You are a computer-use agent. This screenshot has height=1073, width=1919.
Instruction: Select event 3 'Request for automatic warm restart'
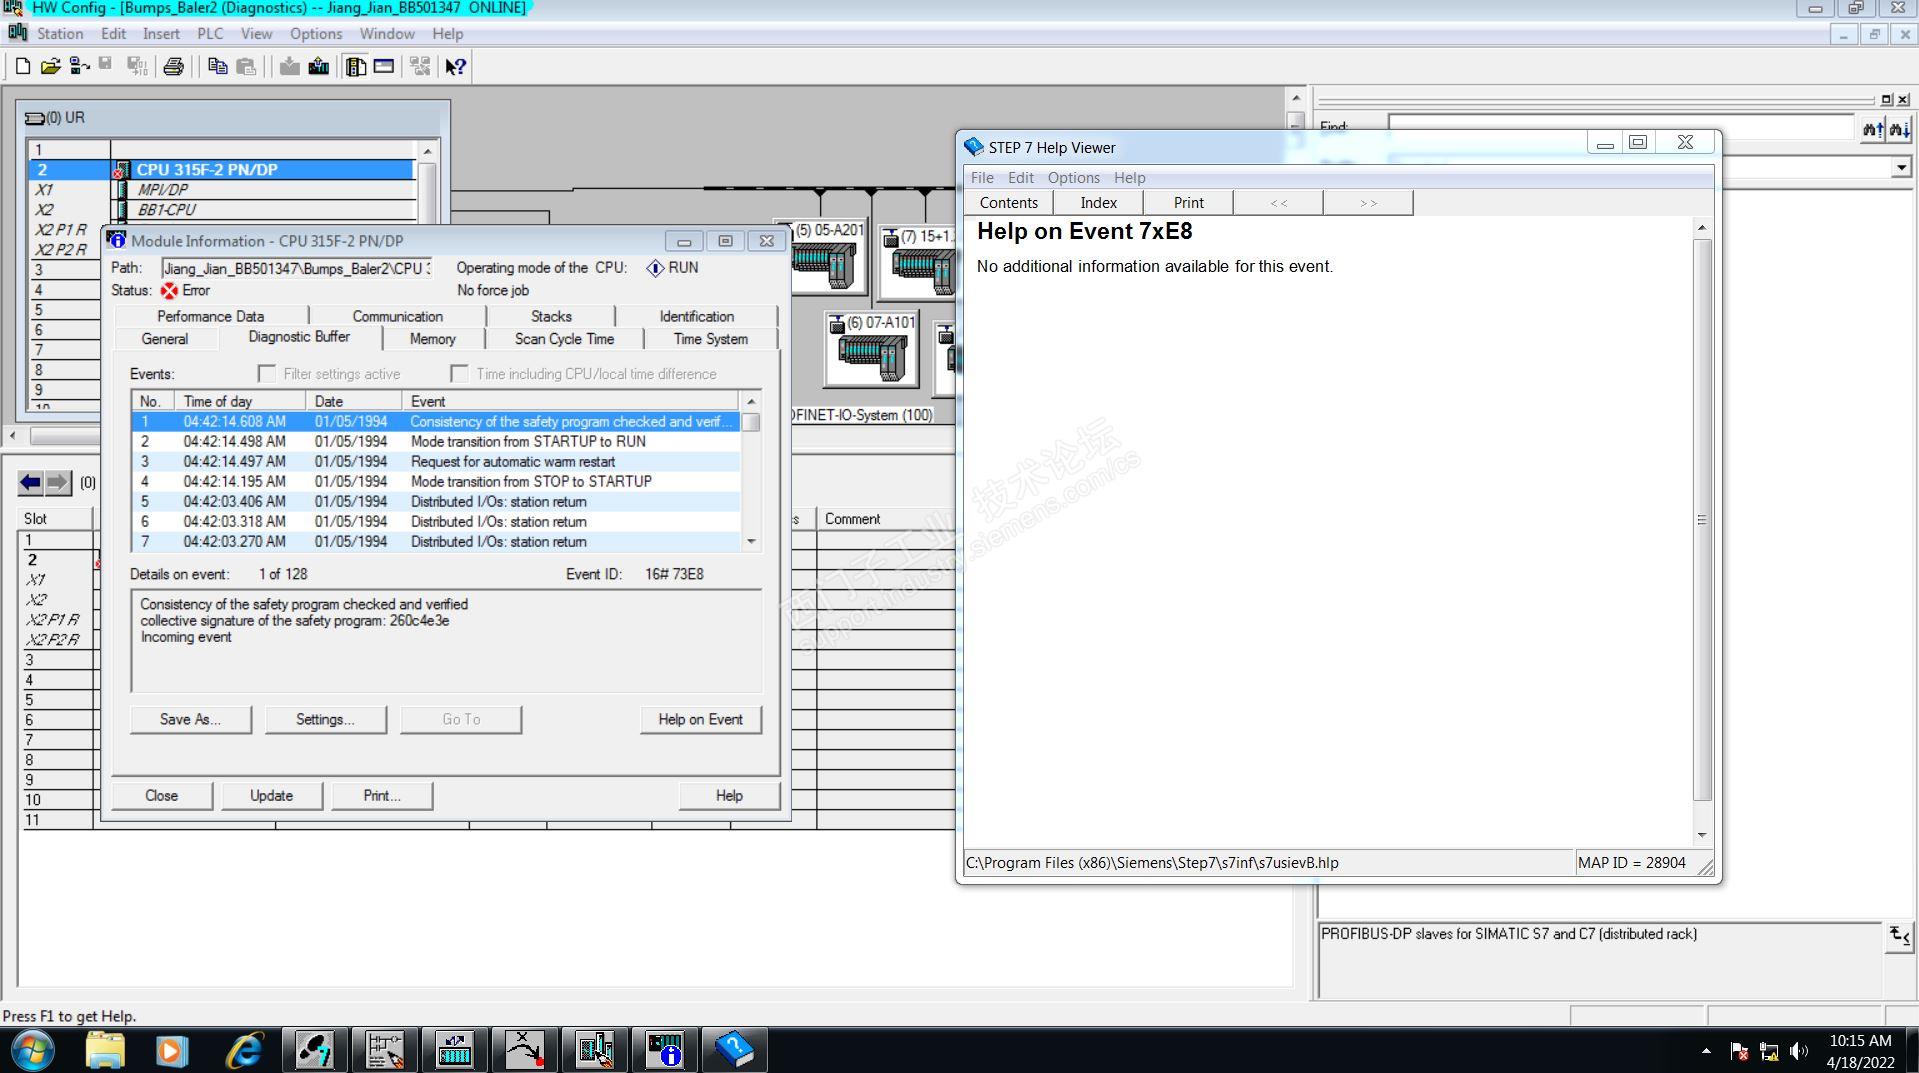[x=436, y=462]
